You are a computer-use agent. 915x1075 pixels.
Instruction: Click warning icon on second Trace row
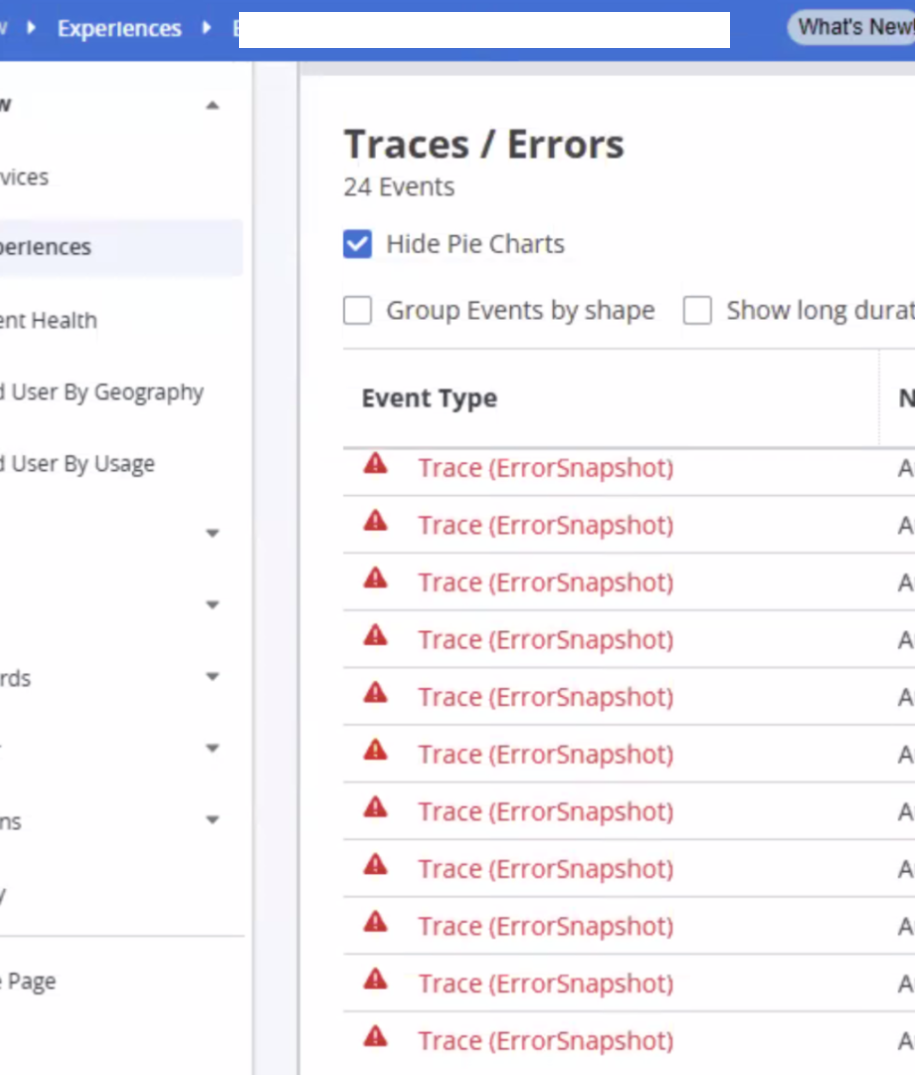(375, 520)
